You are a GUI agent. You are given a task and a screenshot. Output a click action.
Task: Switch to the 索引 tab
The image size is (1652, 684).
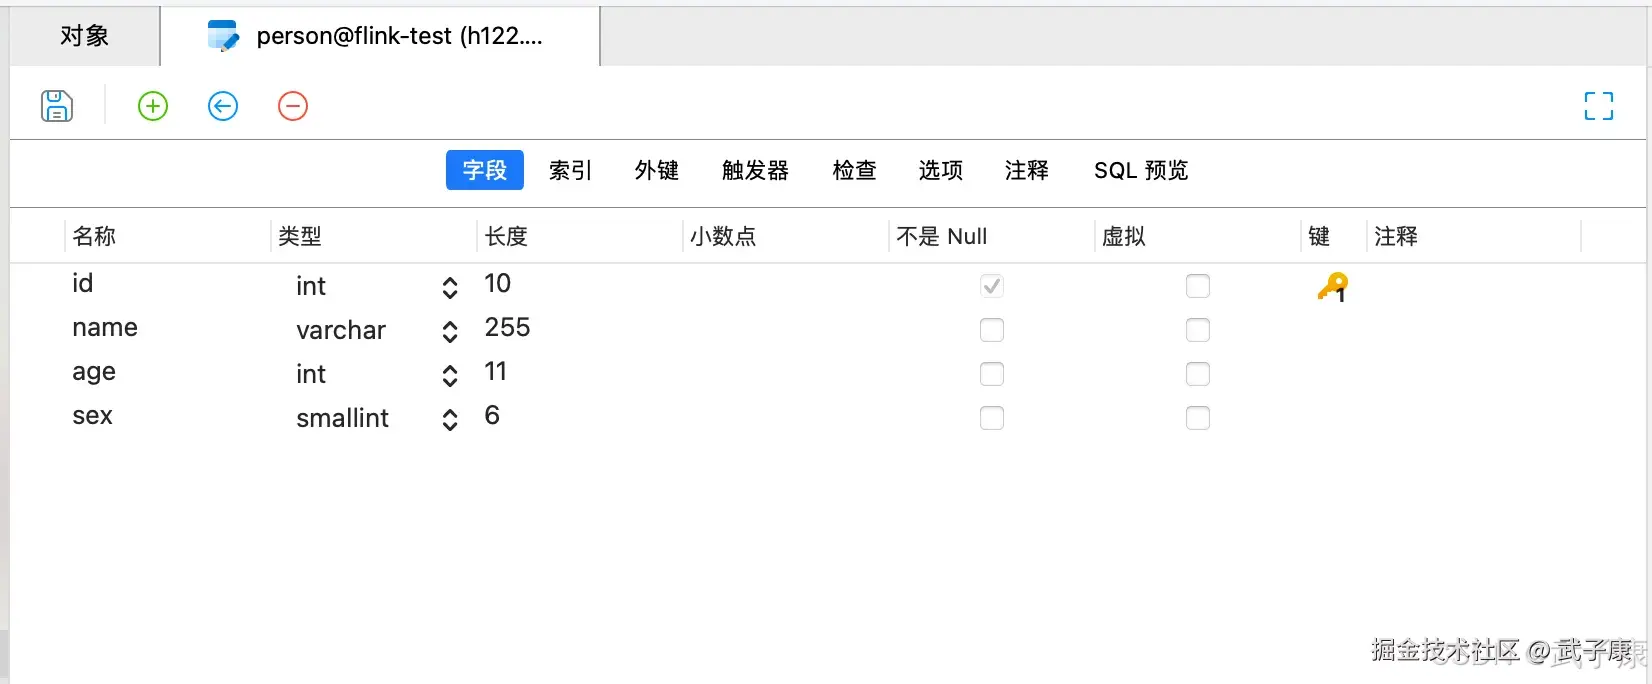[570, 171]
